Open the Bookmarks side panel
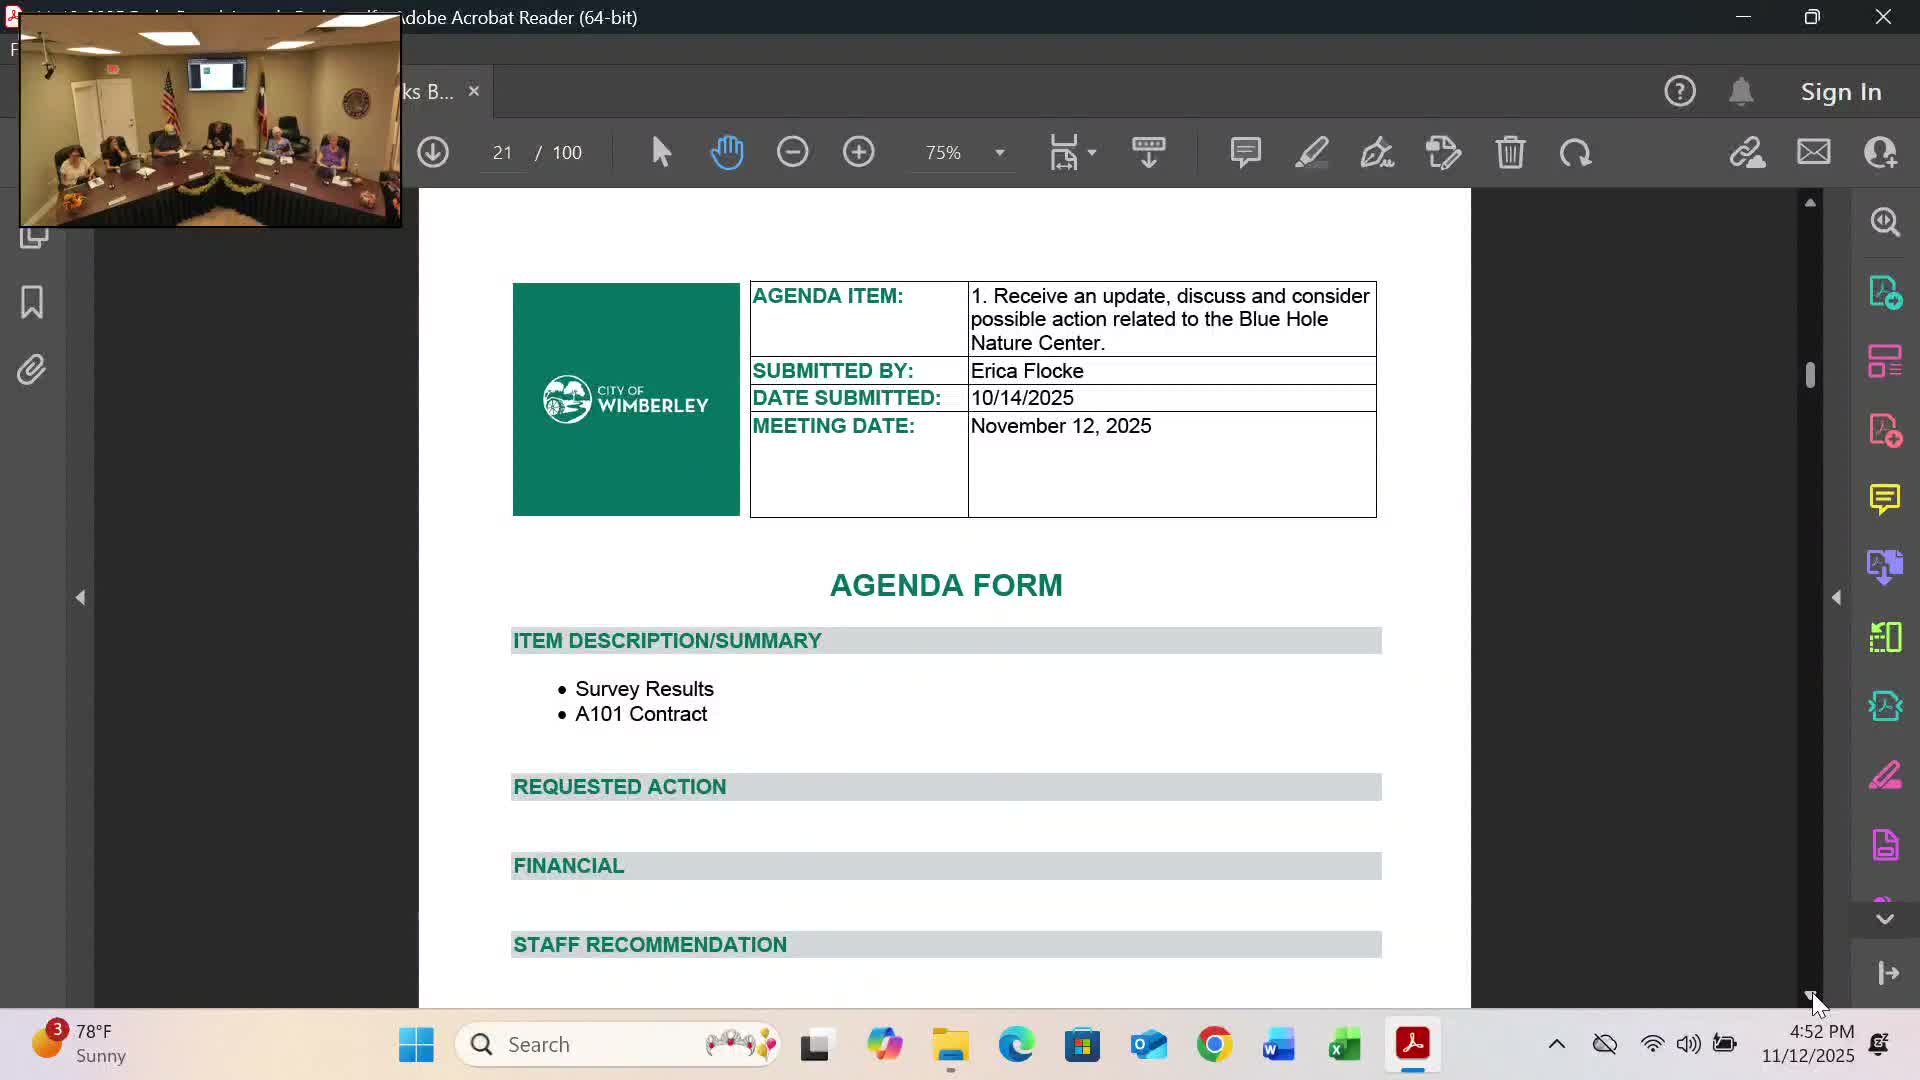 (x=32, y=302)
